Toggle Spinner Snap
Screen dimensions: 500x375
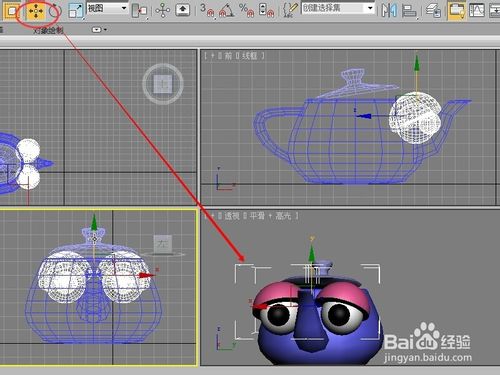[266, 10]
